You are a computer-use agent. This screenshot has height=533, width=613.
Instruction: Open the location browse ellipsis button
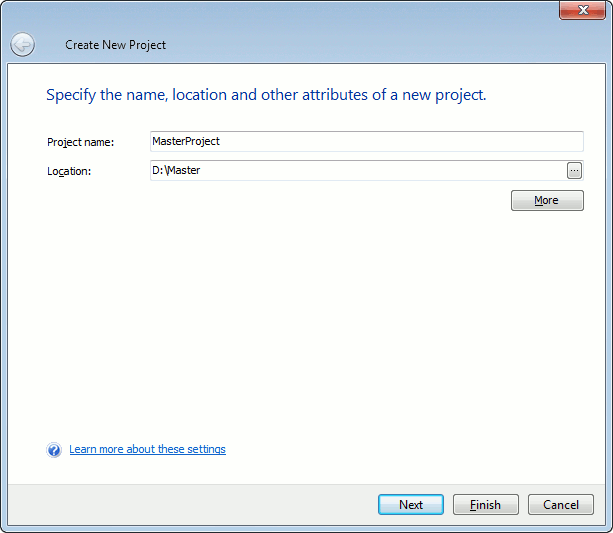tap(574, 170)
